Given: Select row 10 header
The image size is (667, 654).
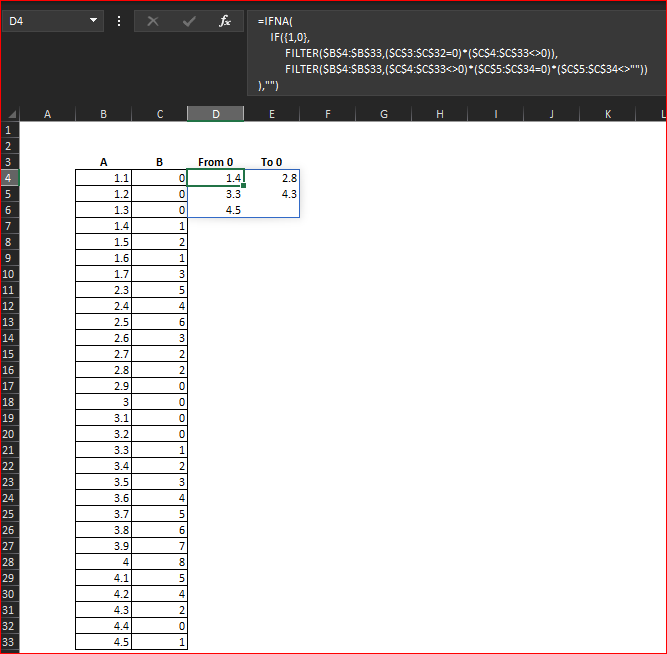Looking at the screenshot, I should (10, 274).
